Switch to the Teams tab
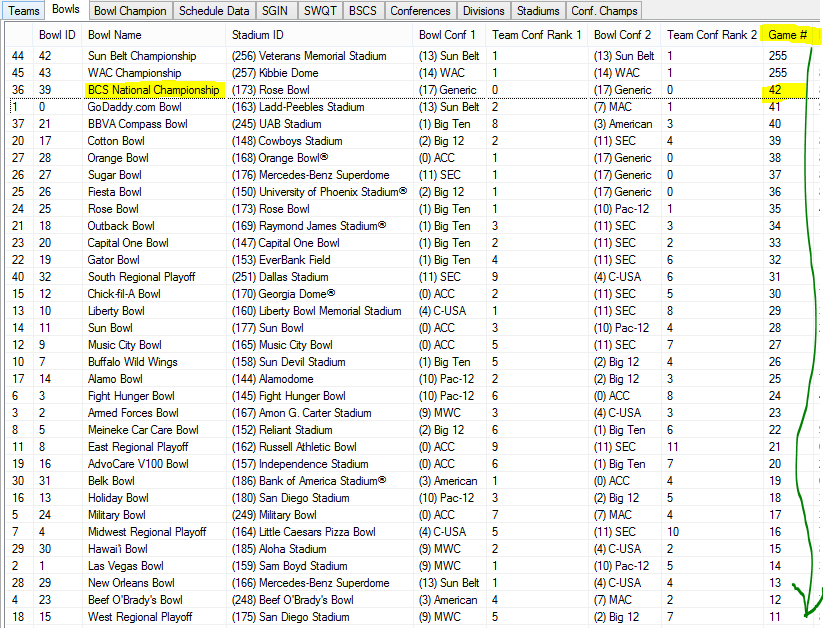 click(23, 10)
